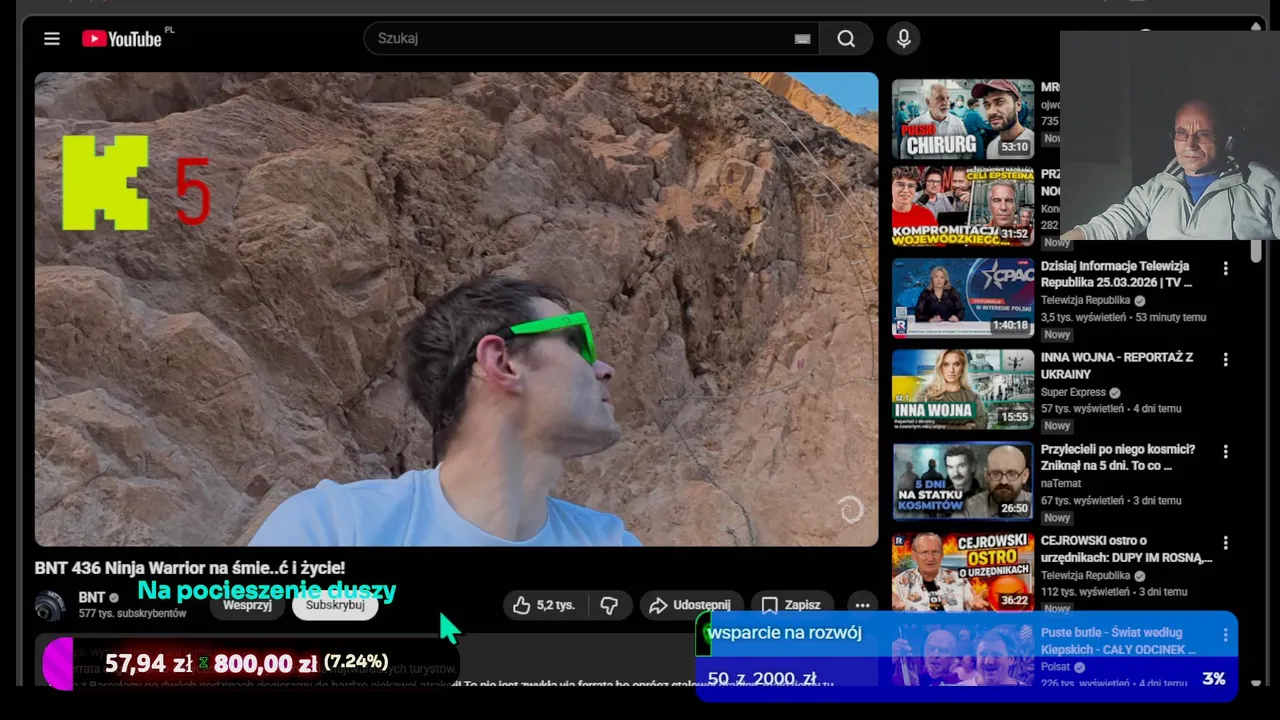Open the BNT channel avatar
The width and height of the screenshot is (1280, 720).
[x=50, y=605]
